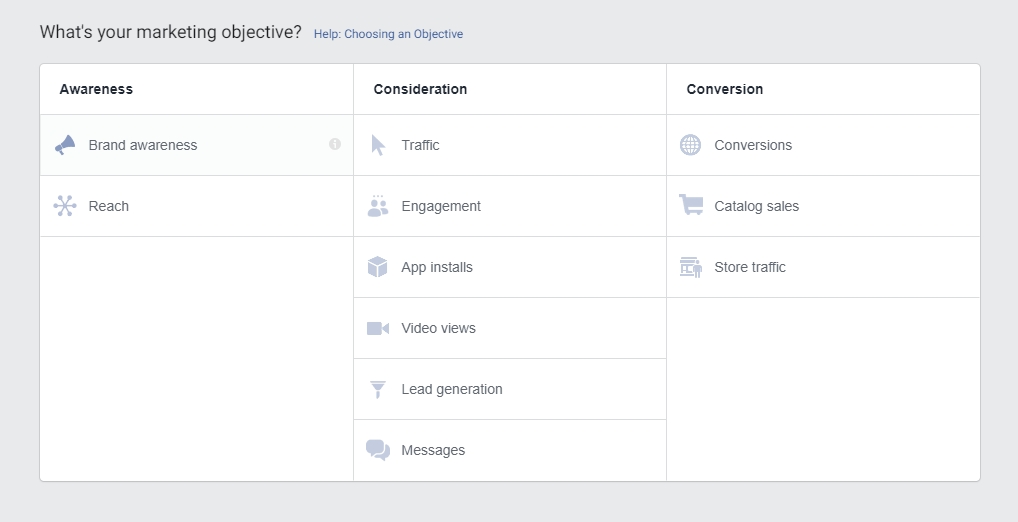Screen dimensions: 1018x522
Task: Click the Store traffic storefront icon
Action: tap(691, 267)
